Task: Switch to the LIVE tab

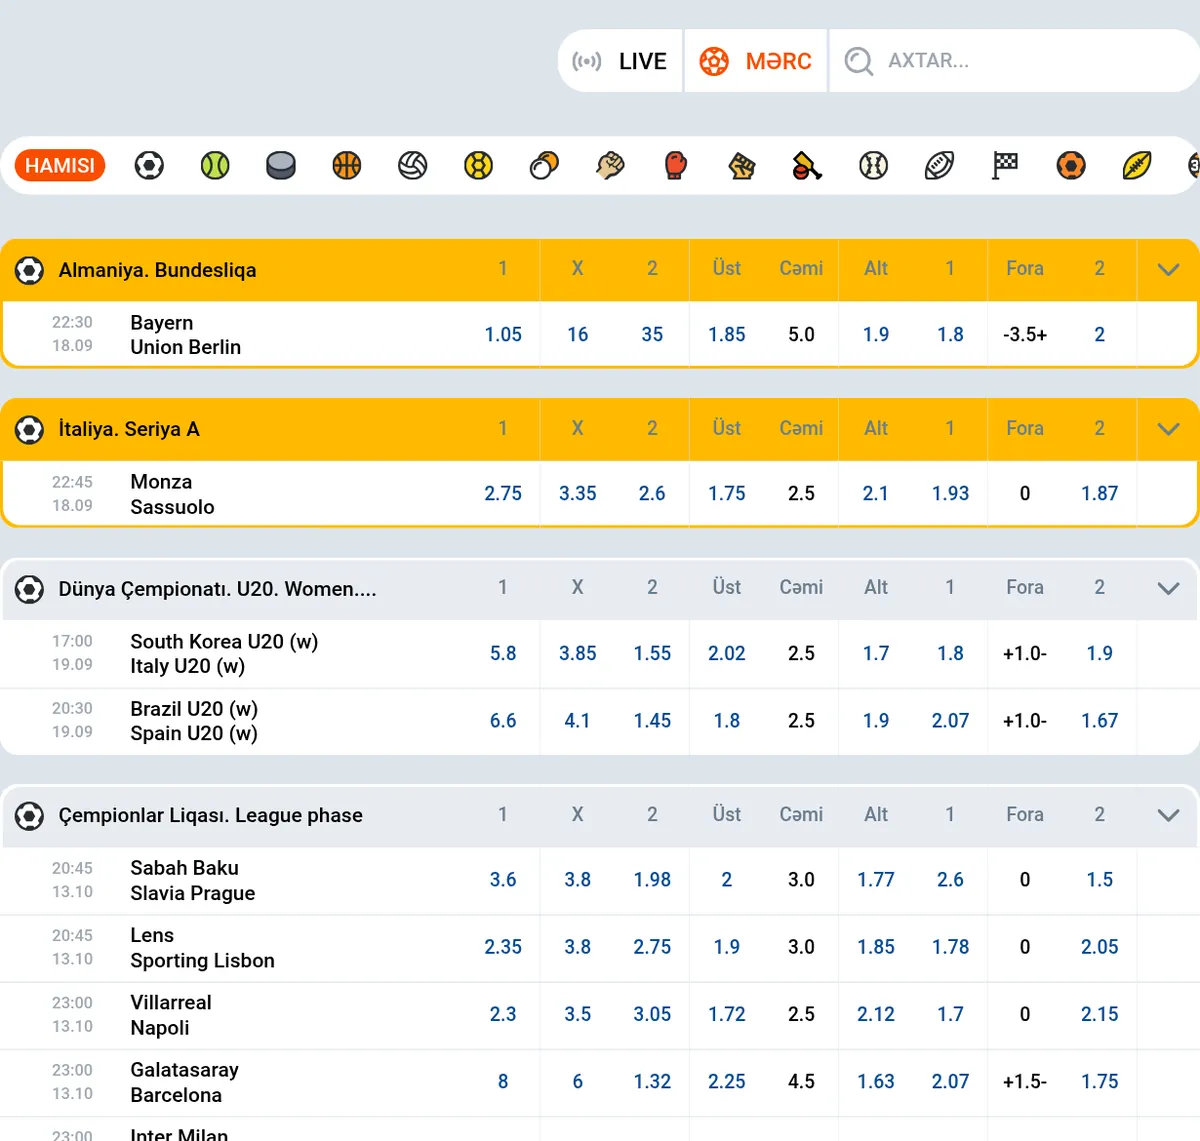Action: pos(620,61)
